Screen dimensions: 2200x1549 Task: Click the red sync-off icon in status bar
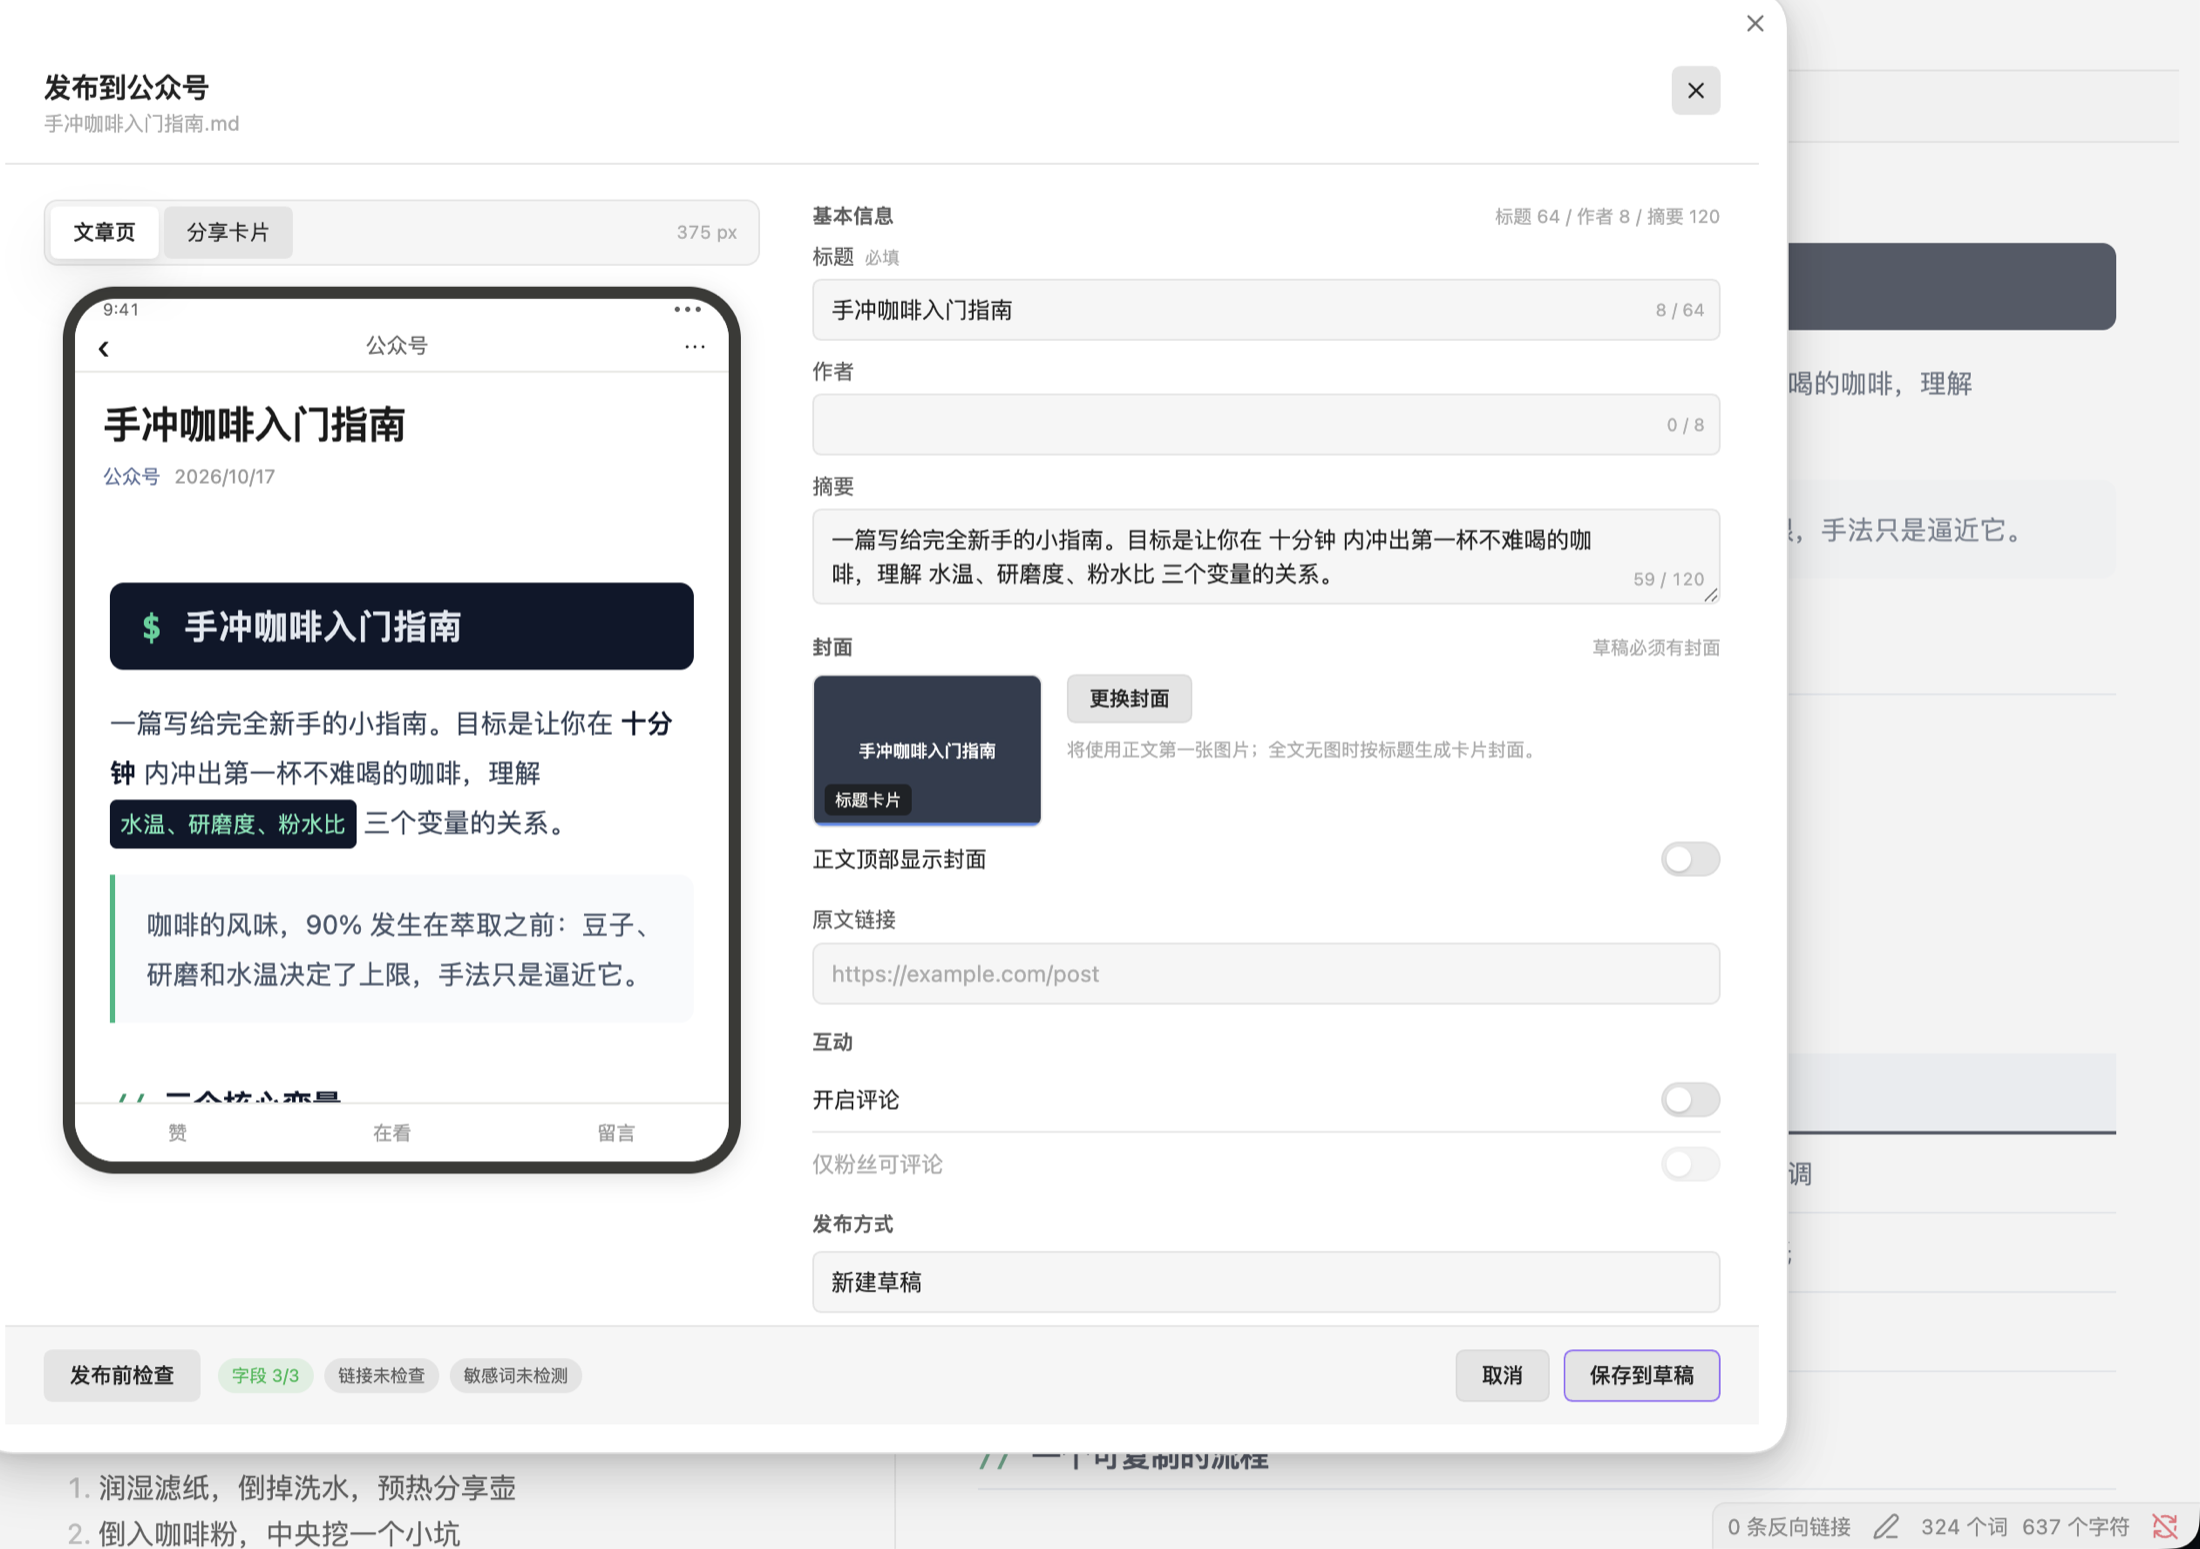[2165, 1526]
